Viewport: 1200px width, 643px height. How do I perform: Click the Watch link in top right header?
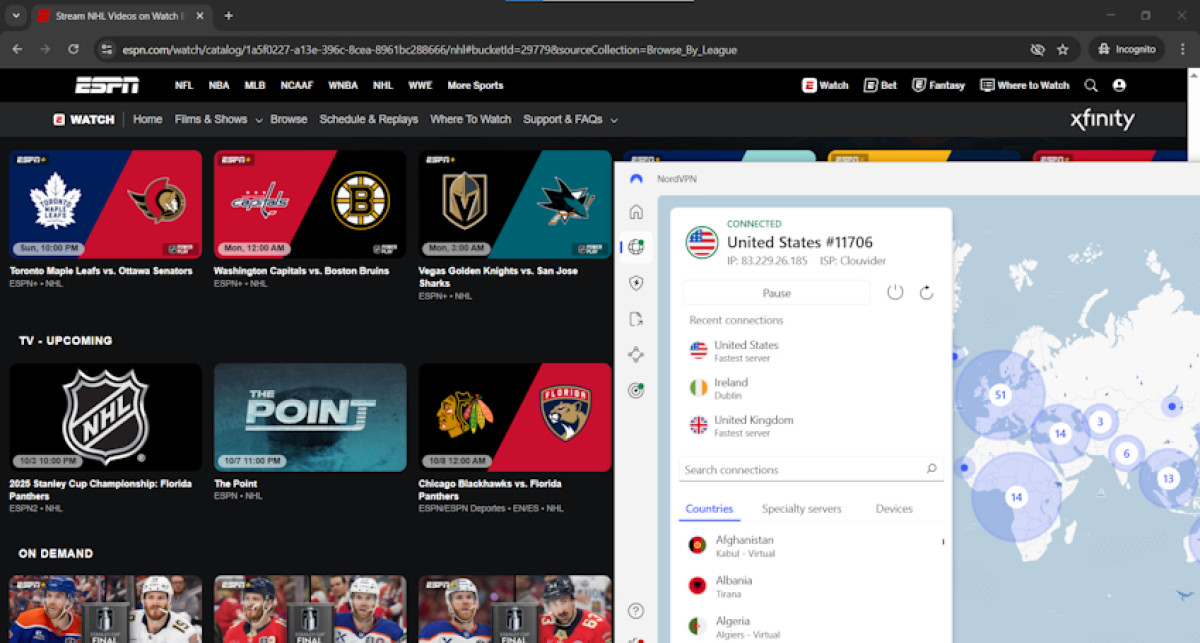coord(825,85)
